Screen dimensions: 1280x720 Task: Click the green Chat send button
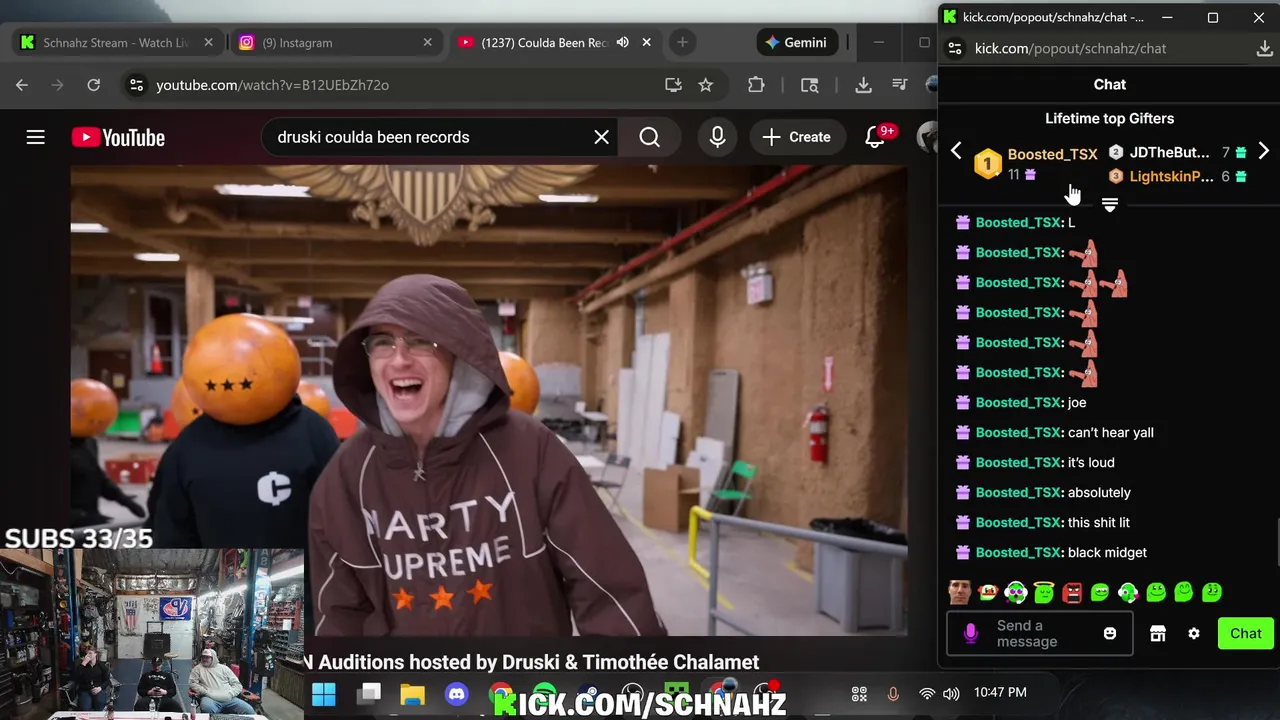pos(1245,633)
